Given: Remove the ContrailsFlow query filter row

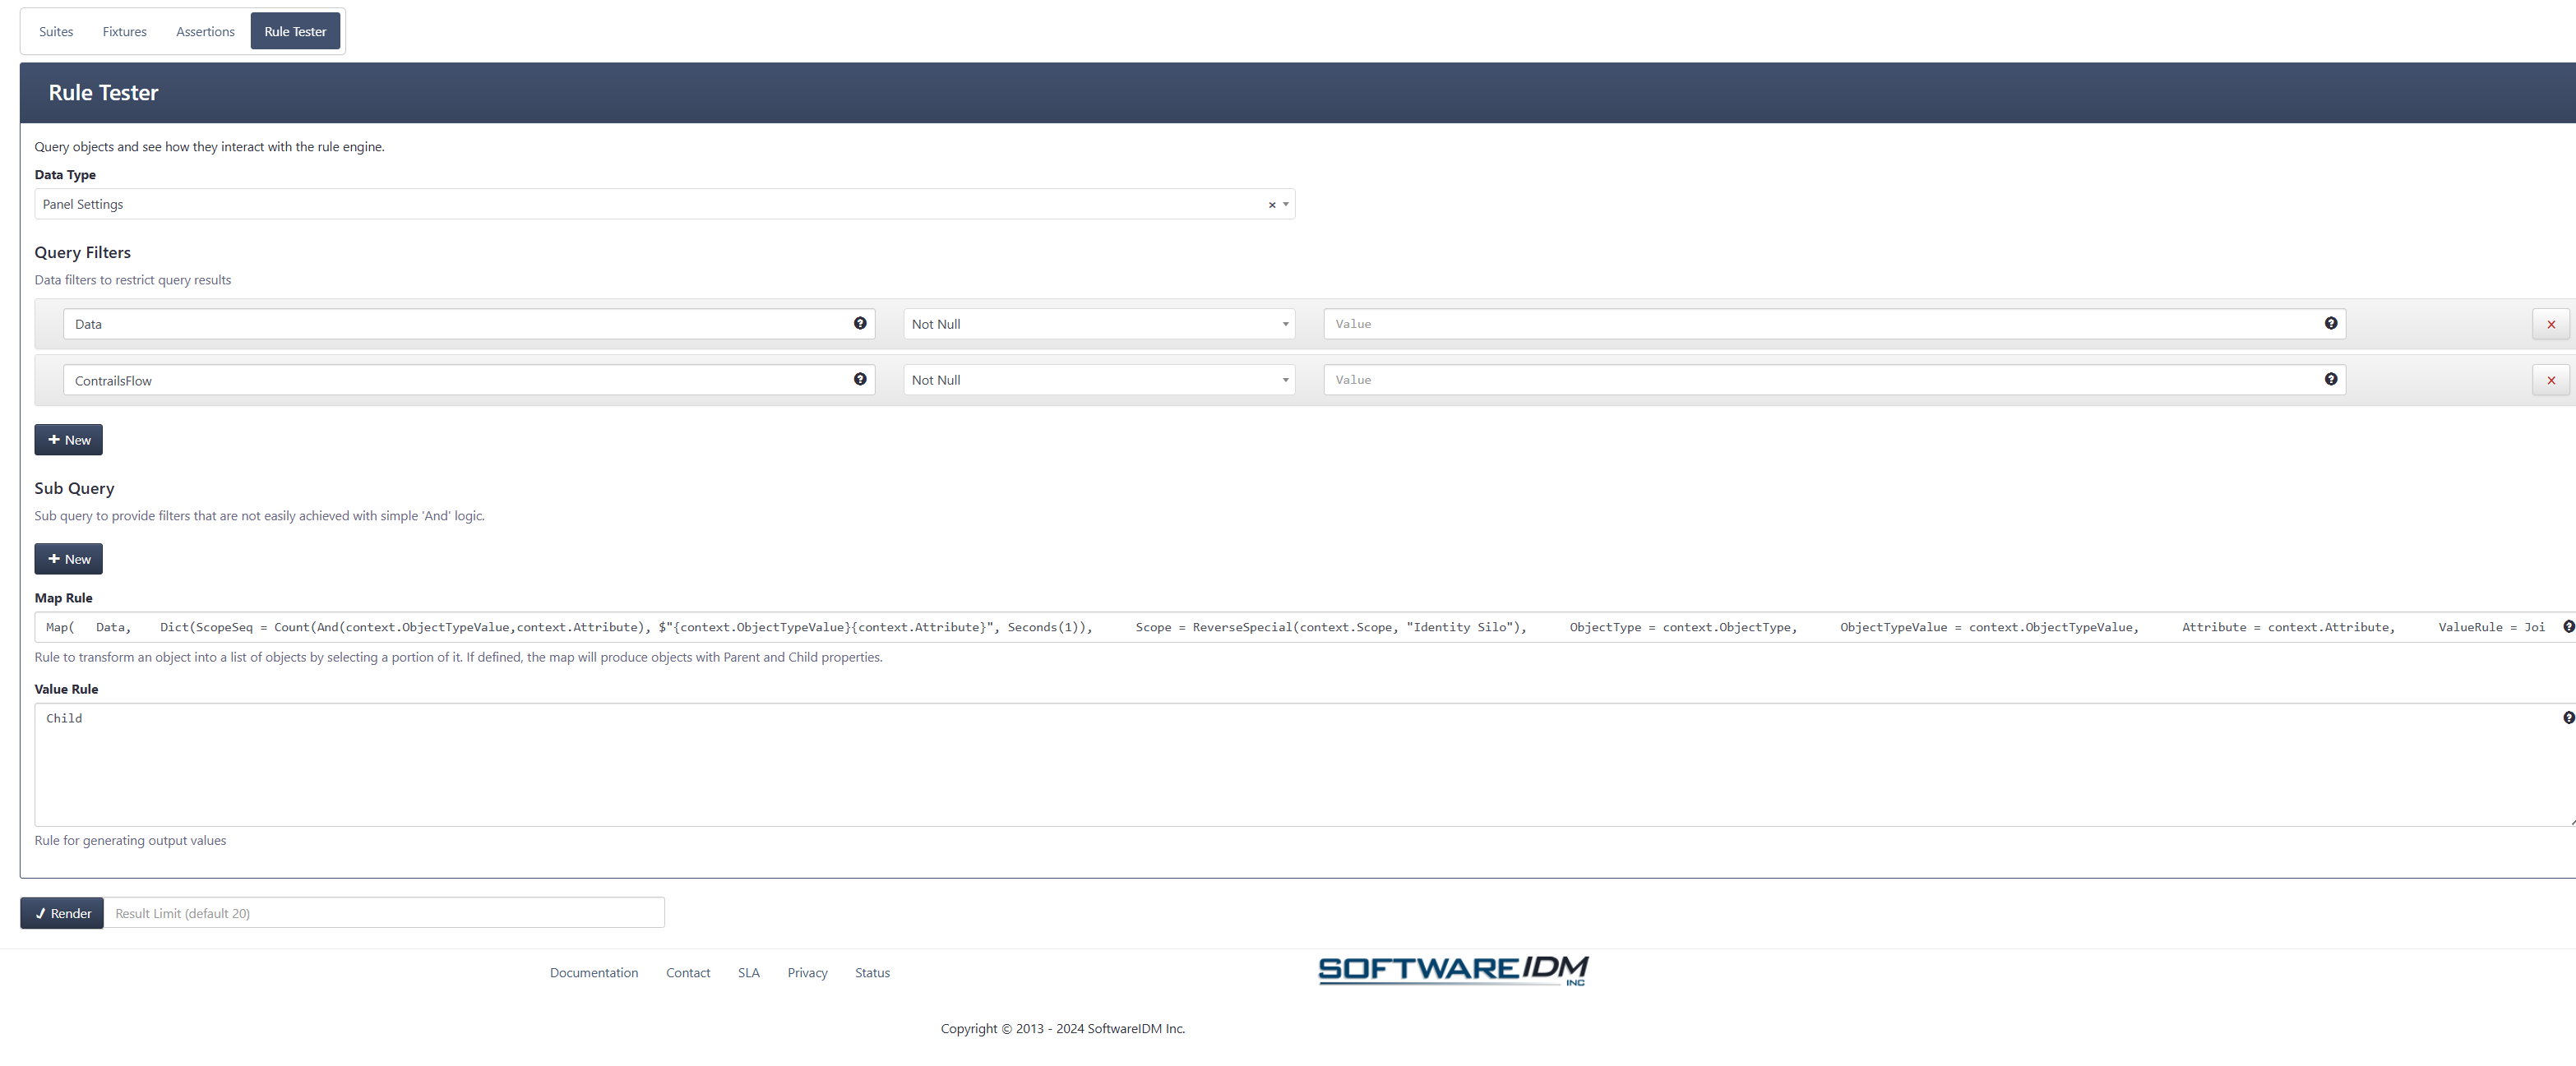Looking at the screenshot, I should (x=2551, y=380).
